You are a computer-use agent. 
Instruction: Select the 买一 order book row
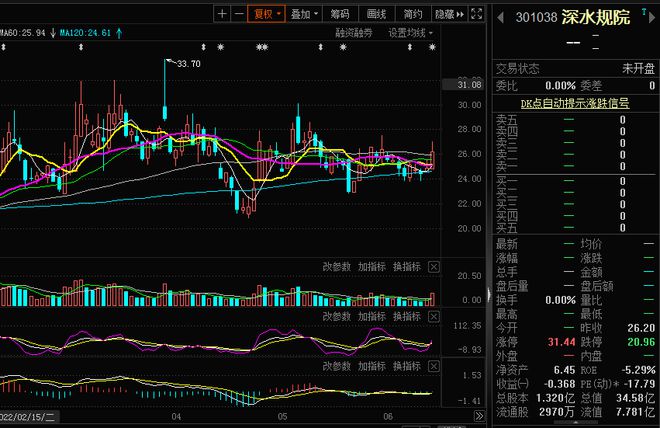(x=574, y=181)
